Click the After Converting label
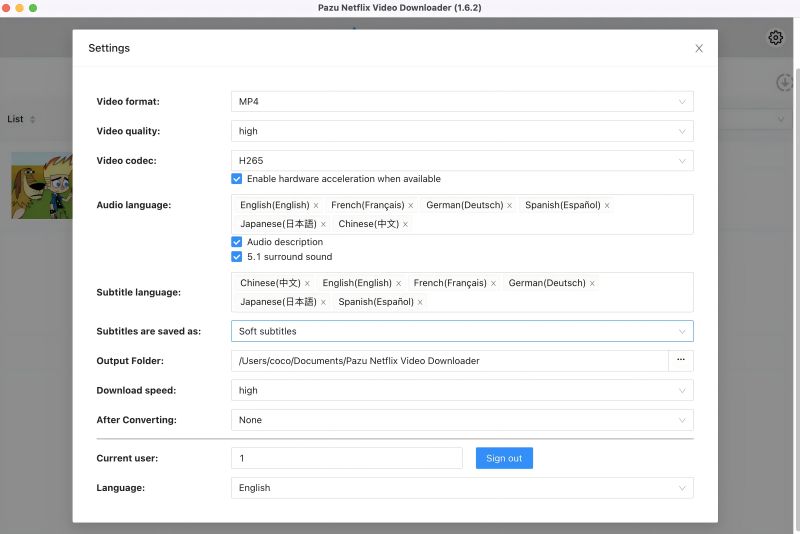Viewport: 800px width, 534px height. (x=136, y=420)
